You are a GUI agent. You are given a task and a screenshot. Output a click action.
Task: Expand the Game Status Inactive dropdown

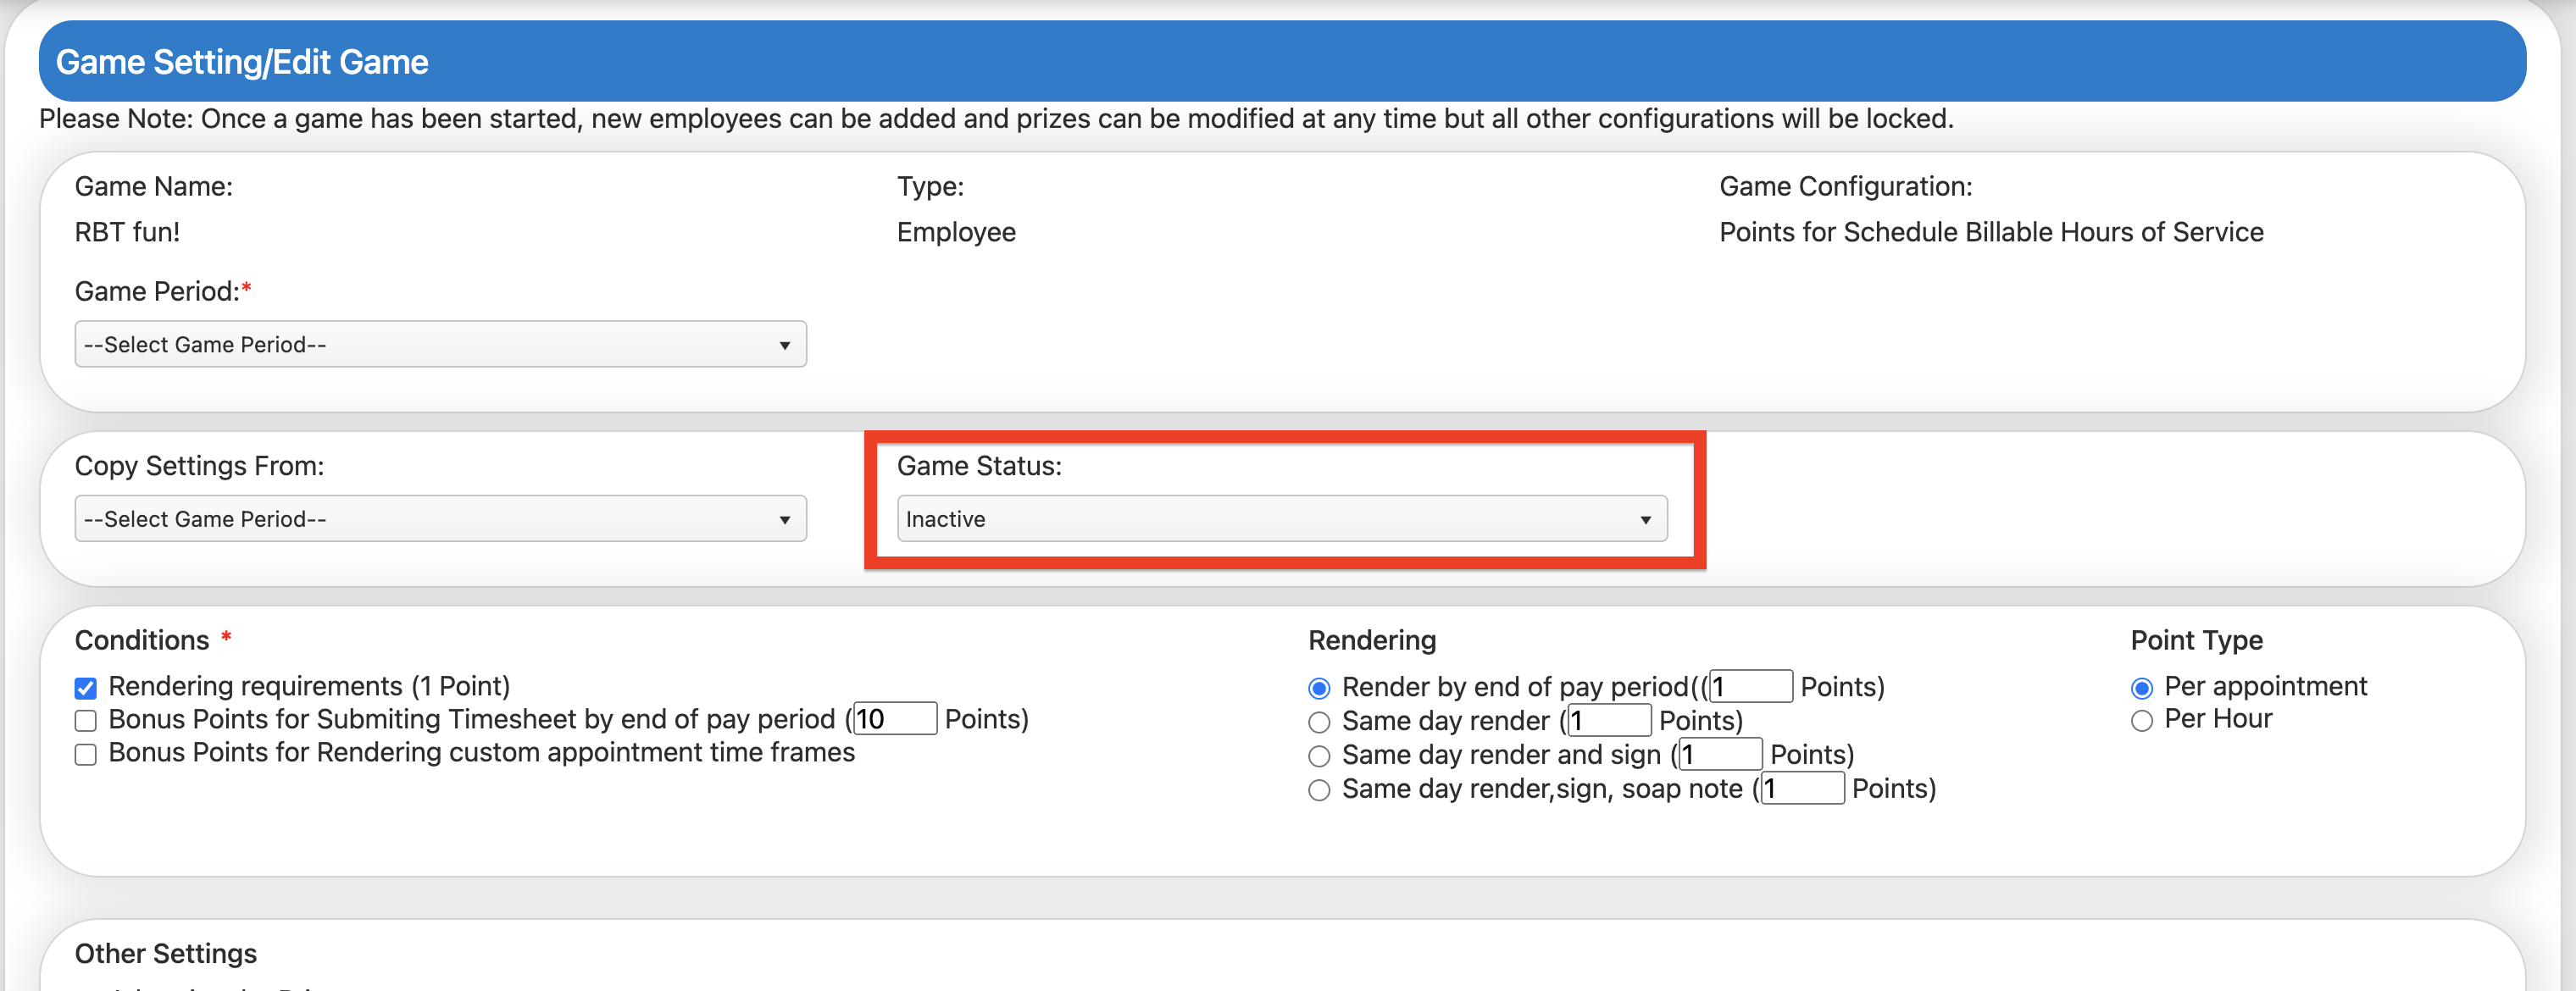pos(1281,519)
